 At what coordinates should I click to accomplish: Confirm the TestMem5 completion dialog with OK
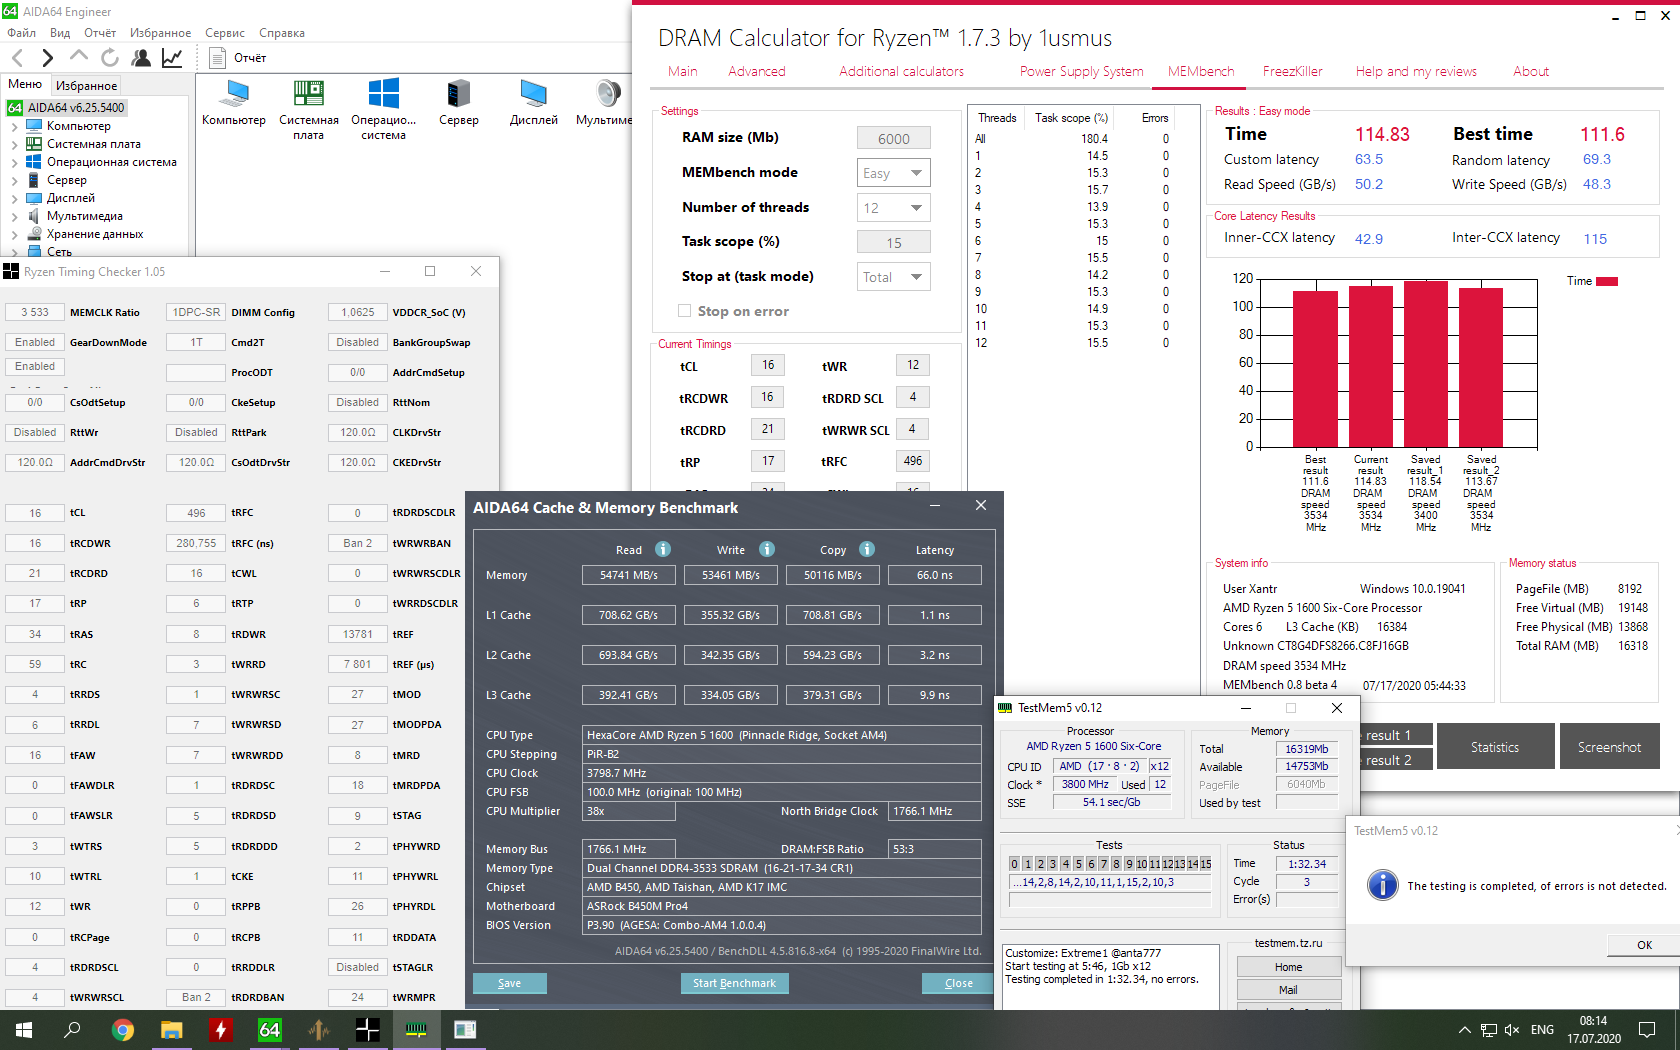pos(1644,945)
